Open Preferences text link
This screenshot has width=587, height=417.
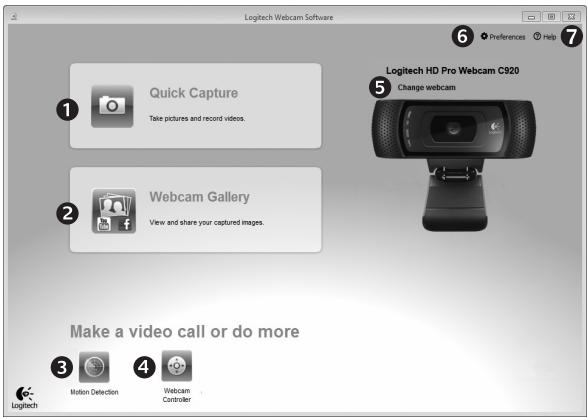coord(507,37)
